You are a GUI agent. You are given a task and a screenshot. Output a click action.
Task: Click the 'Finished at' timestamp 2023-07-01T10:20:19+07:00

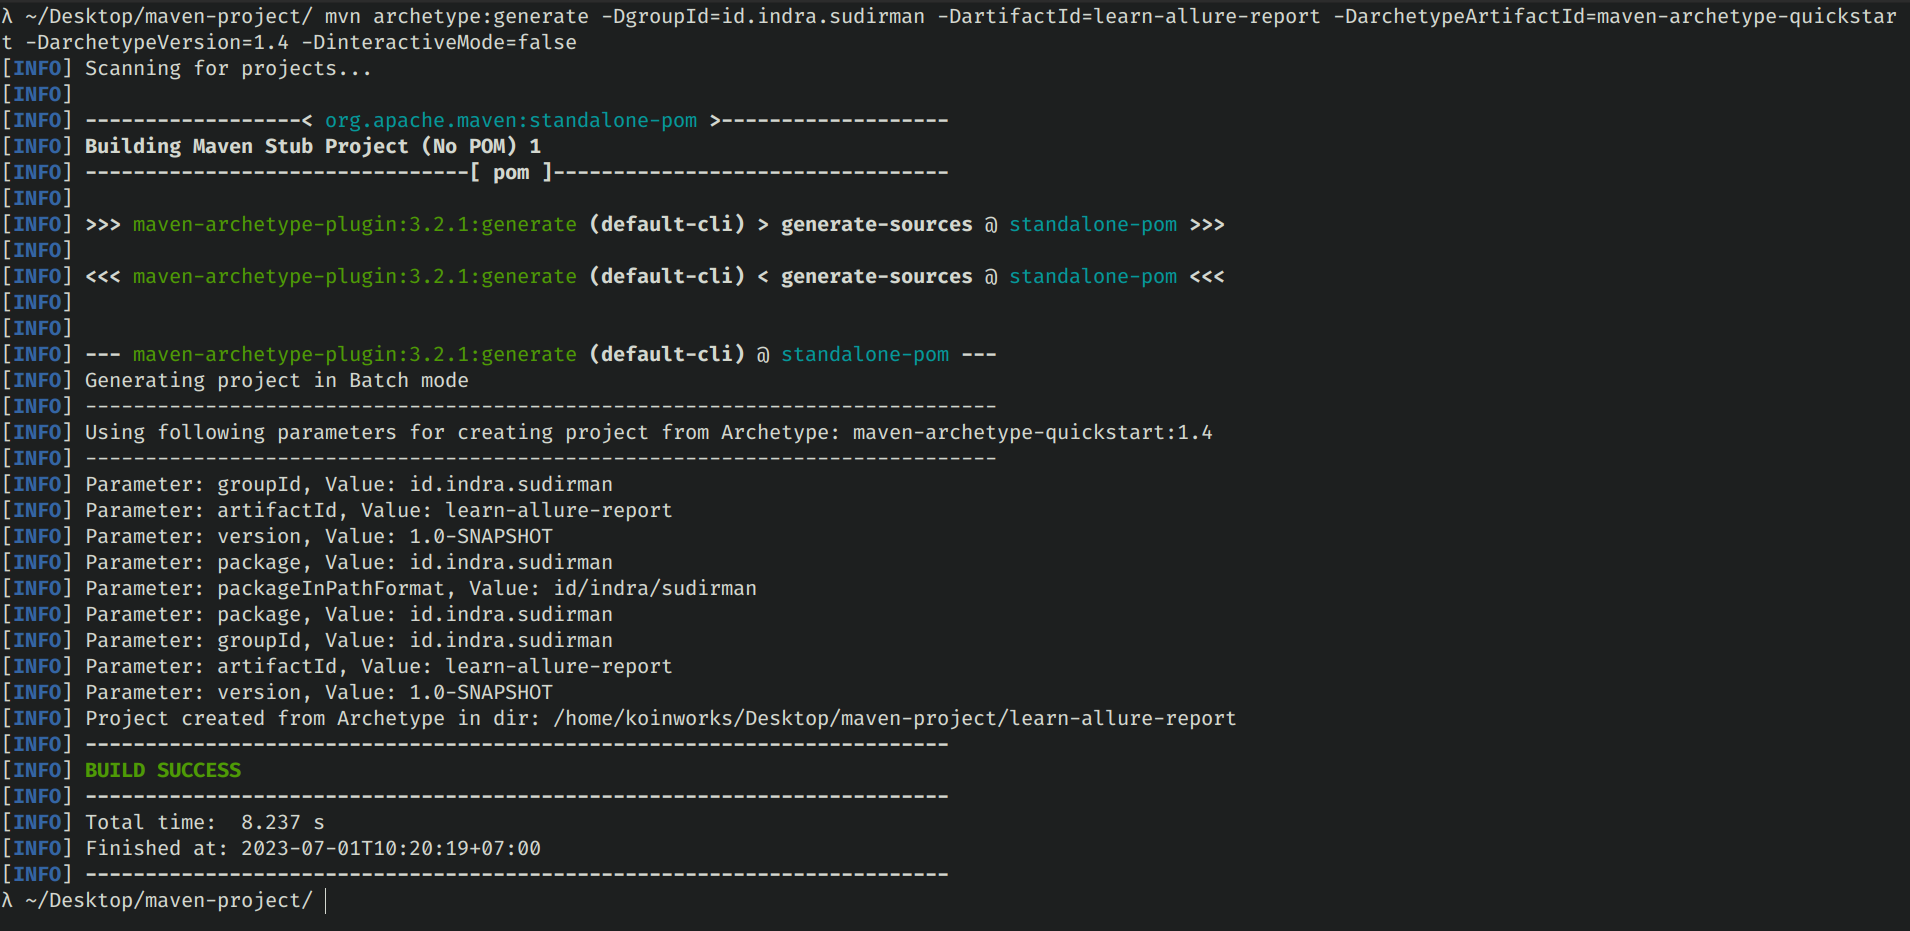coord(390,848)
